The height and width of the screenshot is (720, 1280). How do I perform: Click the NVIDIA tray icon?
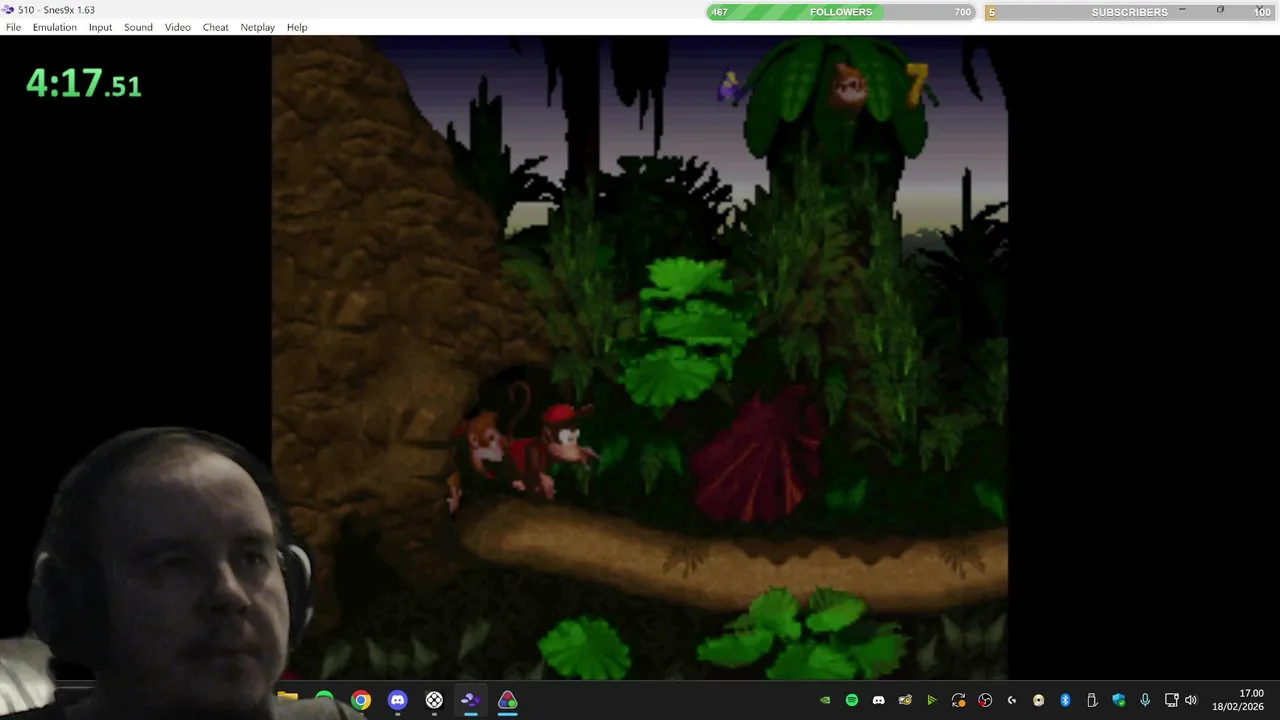click(825, 700)
